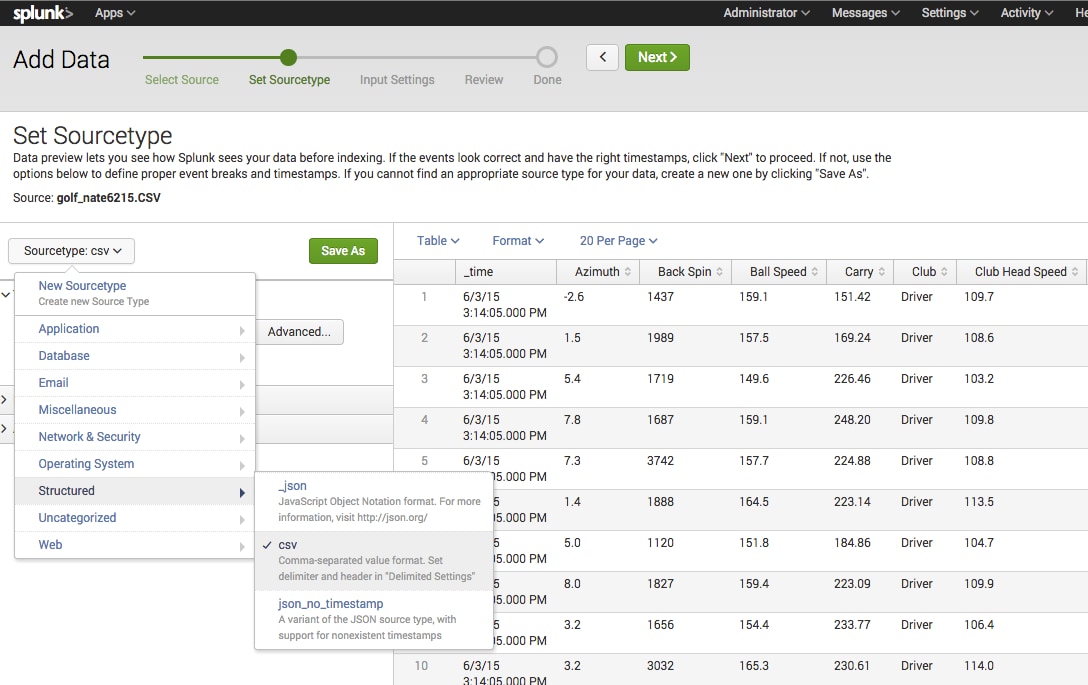
Task: Expand the Network & Security category
Action: pyautogui.click(x=135, y=437)
